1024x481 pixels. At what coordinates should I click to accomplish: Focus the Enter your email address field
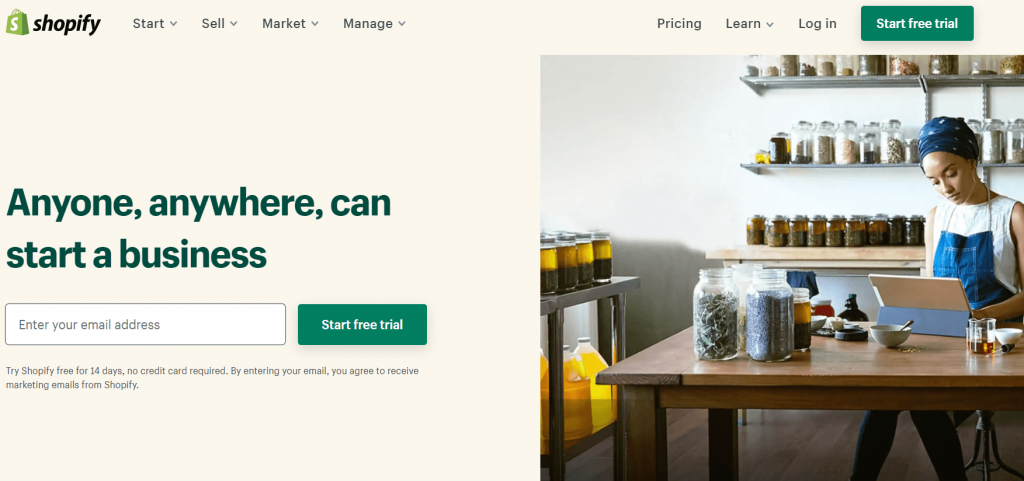pos(146,324)
